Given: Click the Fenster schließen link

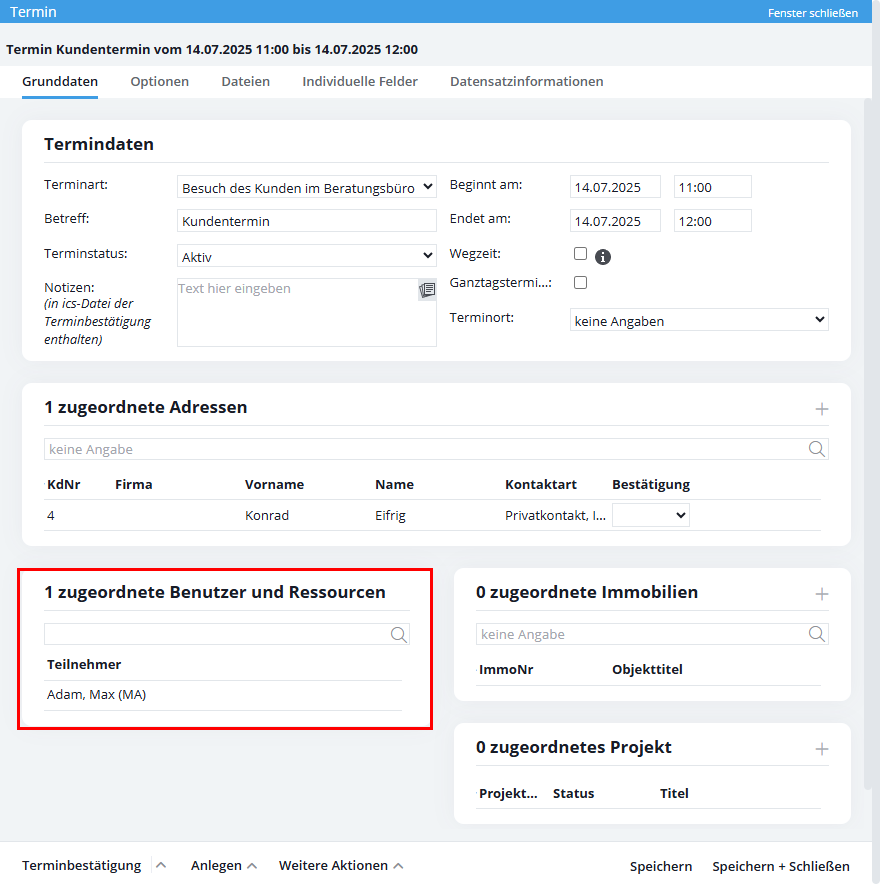Looking at the screenshot, I should [x=813, y=12].
